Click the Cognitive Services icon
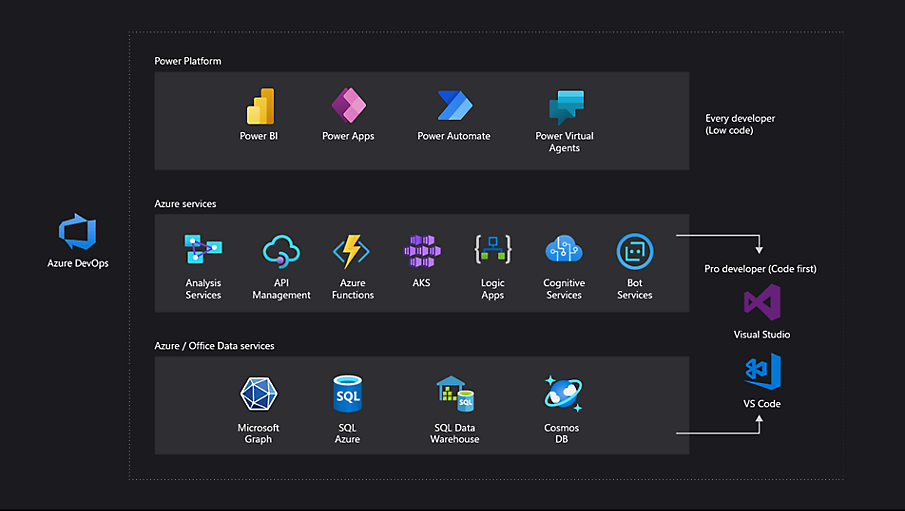Viewport: 905px width, 511px height. [564, 250]
